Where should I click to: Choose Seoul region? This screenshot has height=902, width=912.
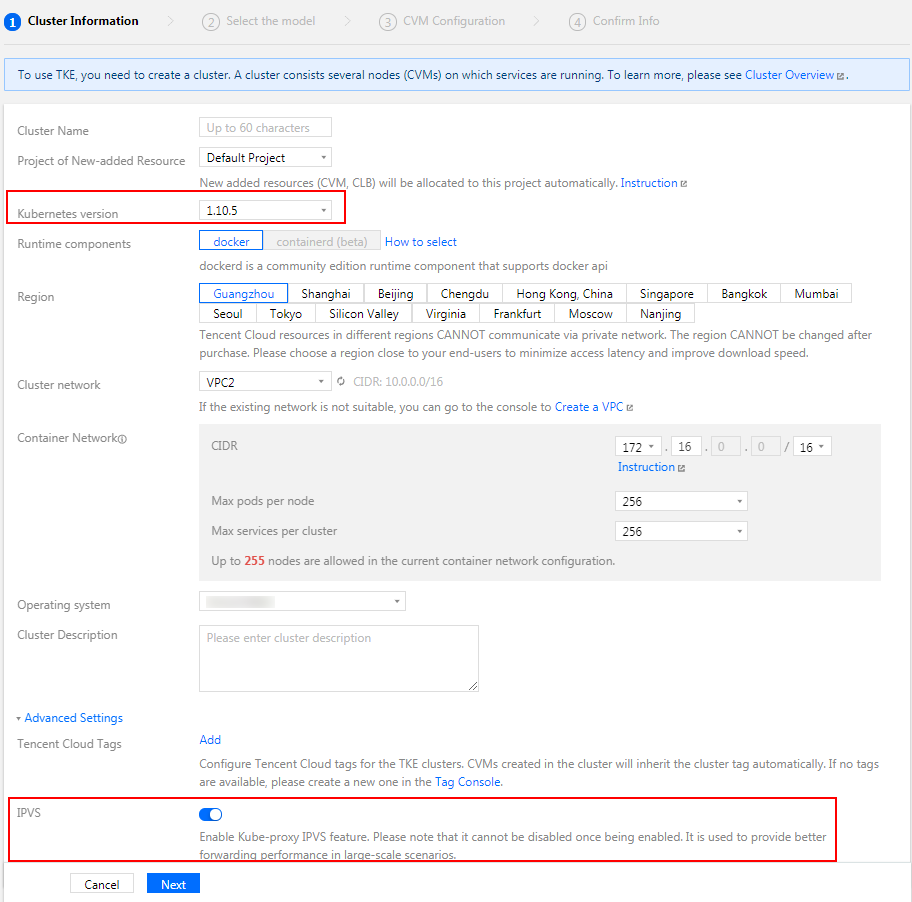point(227,313)
